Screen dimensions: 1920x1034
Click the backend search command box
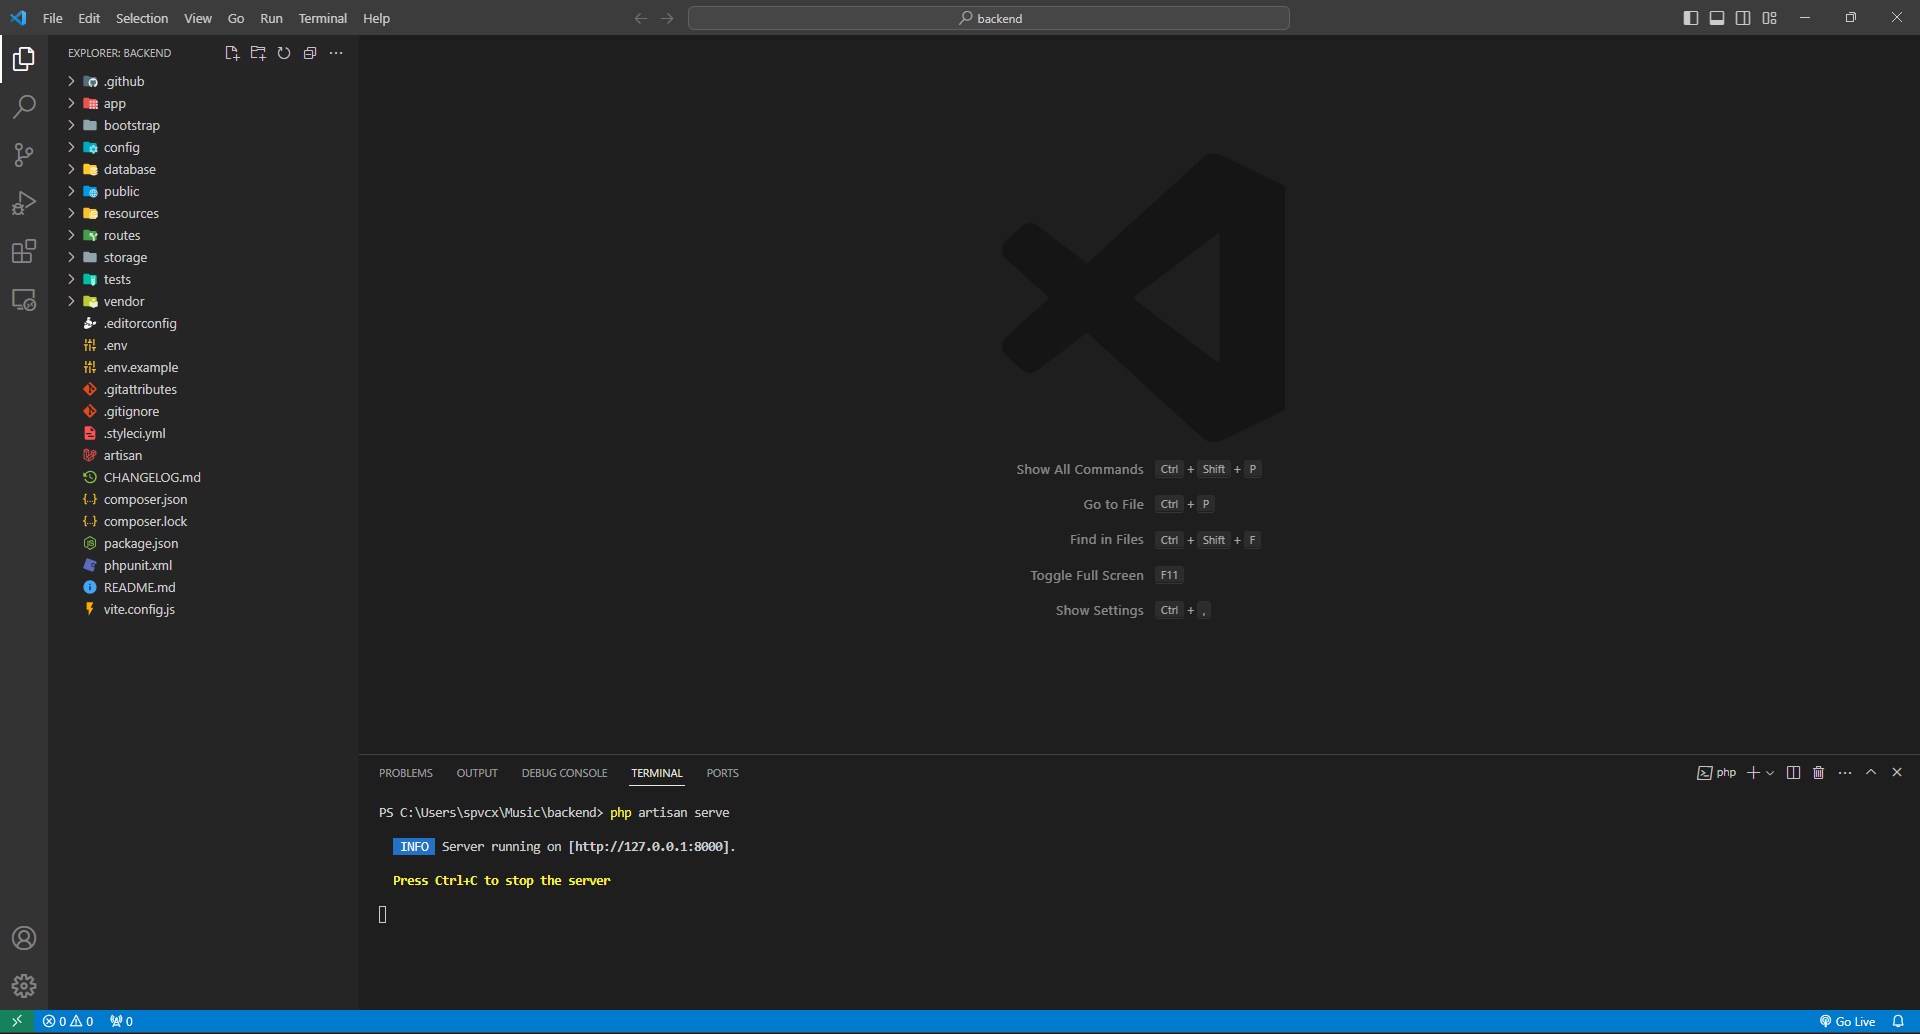point(988,18)
